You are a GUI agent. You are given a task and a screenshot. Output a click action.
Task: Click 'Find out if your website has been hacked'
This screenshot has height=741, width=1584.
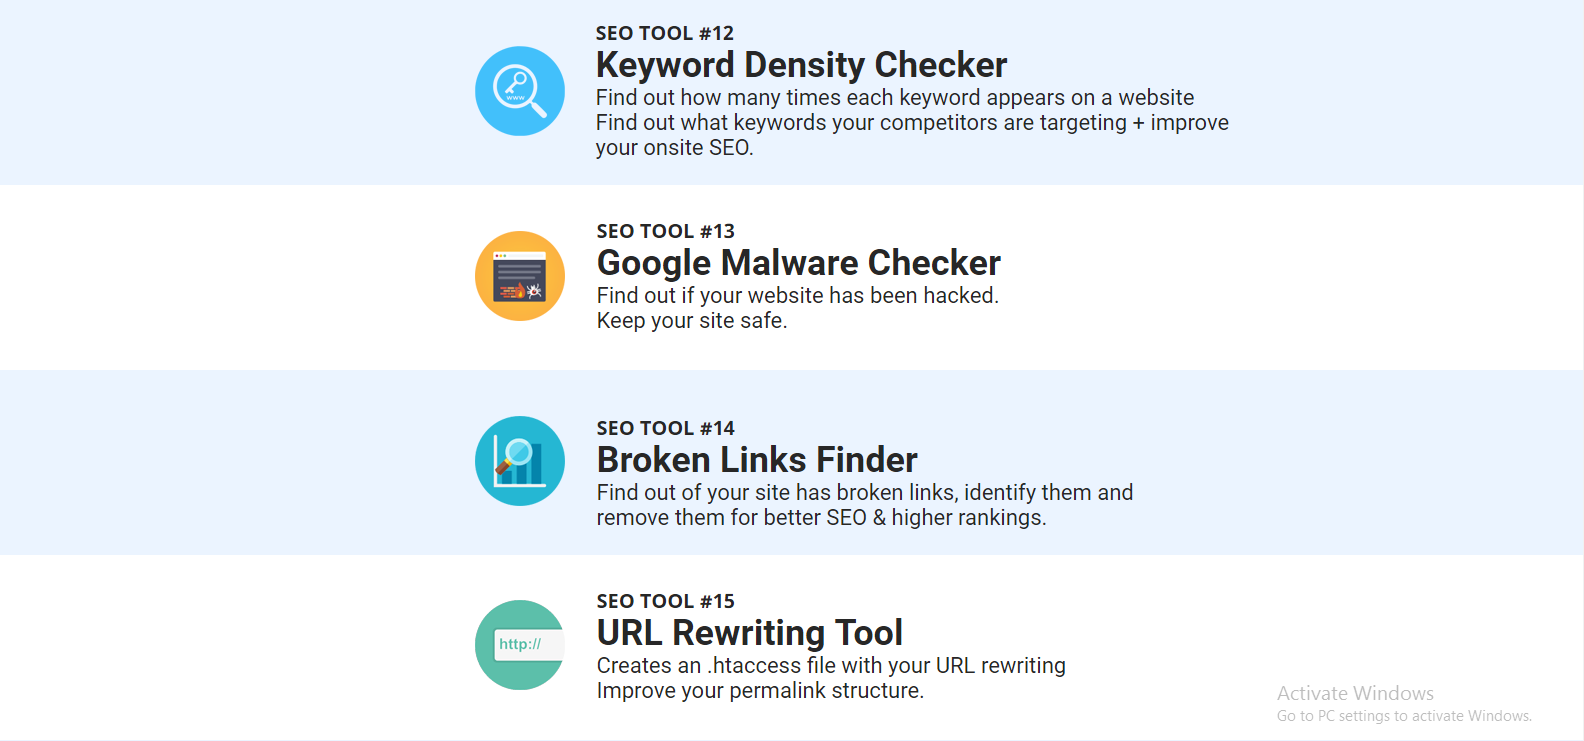[798, 296]
